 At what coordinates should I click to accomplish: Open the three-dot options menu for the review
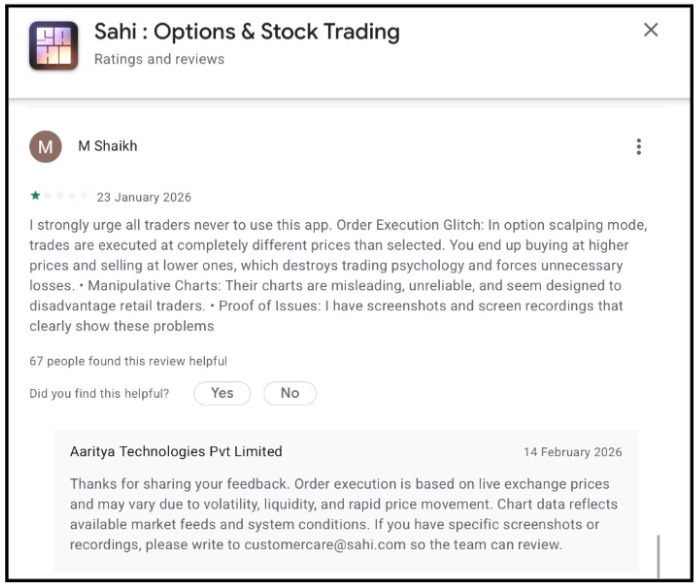tap(638, 147)
